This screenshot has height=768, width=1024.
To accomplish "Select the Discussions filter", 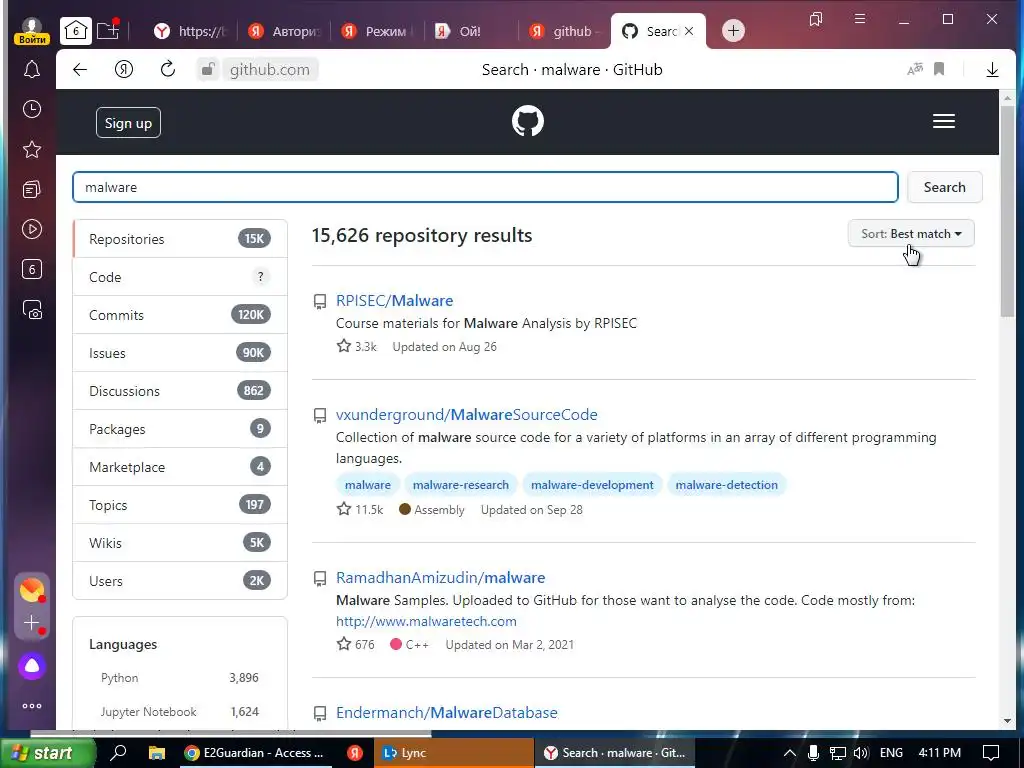I will (x=180, y=391).
